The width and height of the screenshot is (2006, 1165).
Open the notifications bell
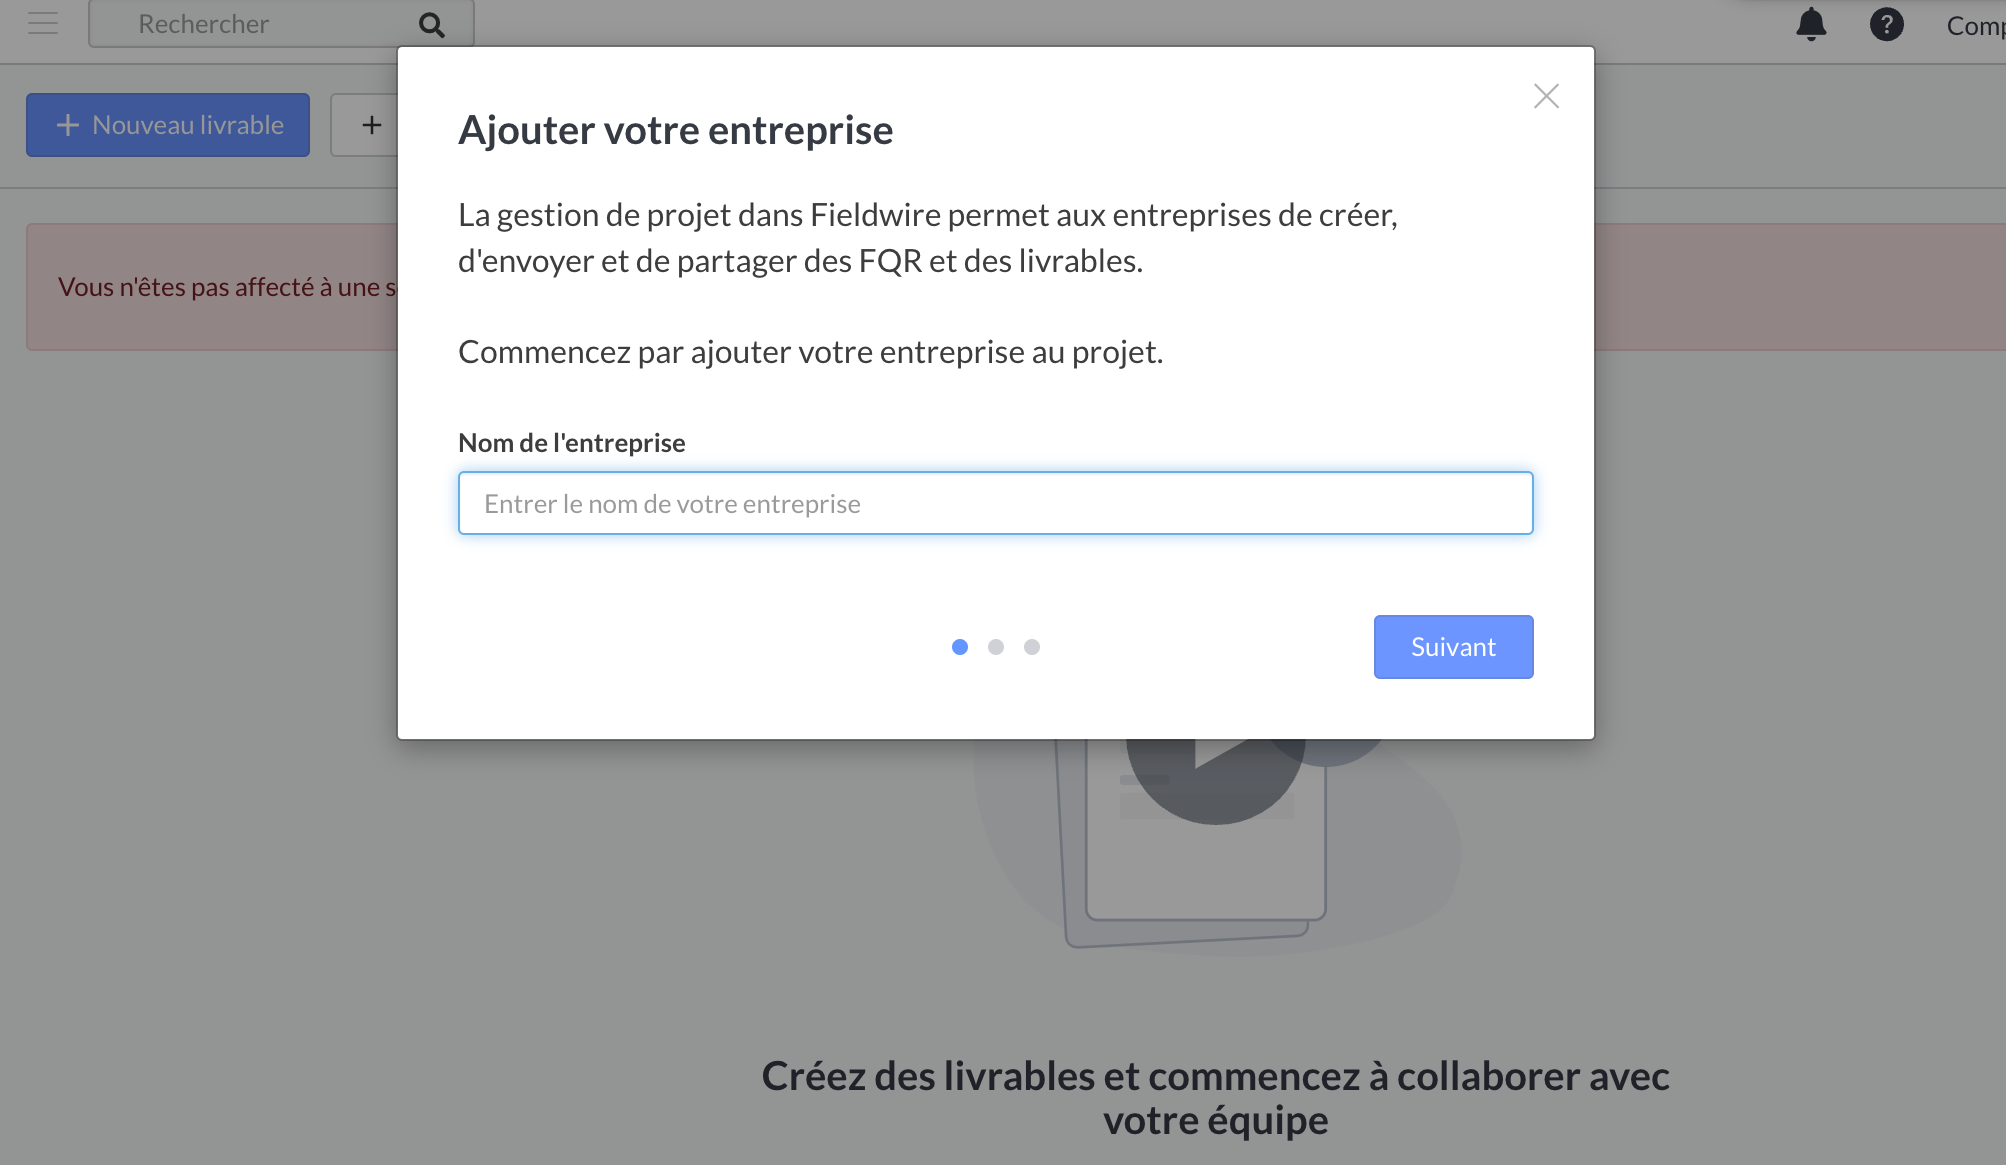[1811, 24]
